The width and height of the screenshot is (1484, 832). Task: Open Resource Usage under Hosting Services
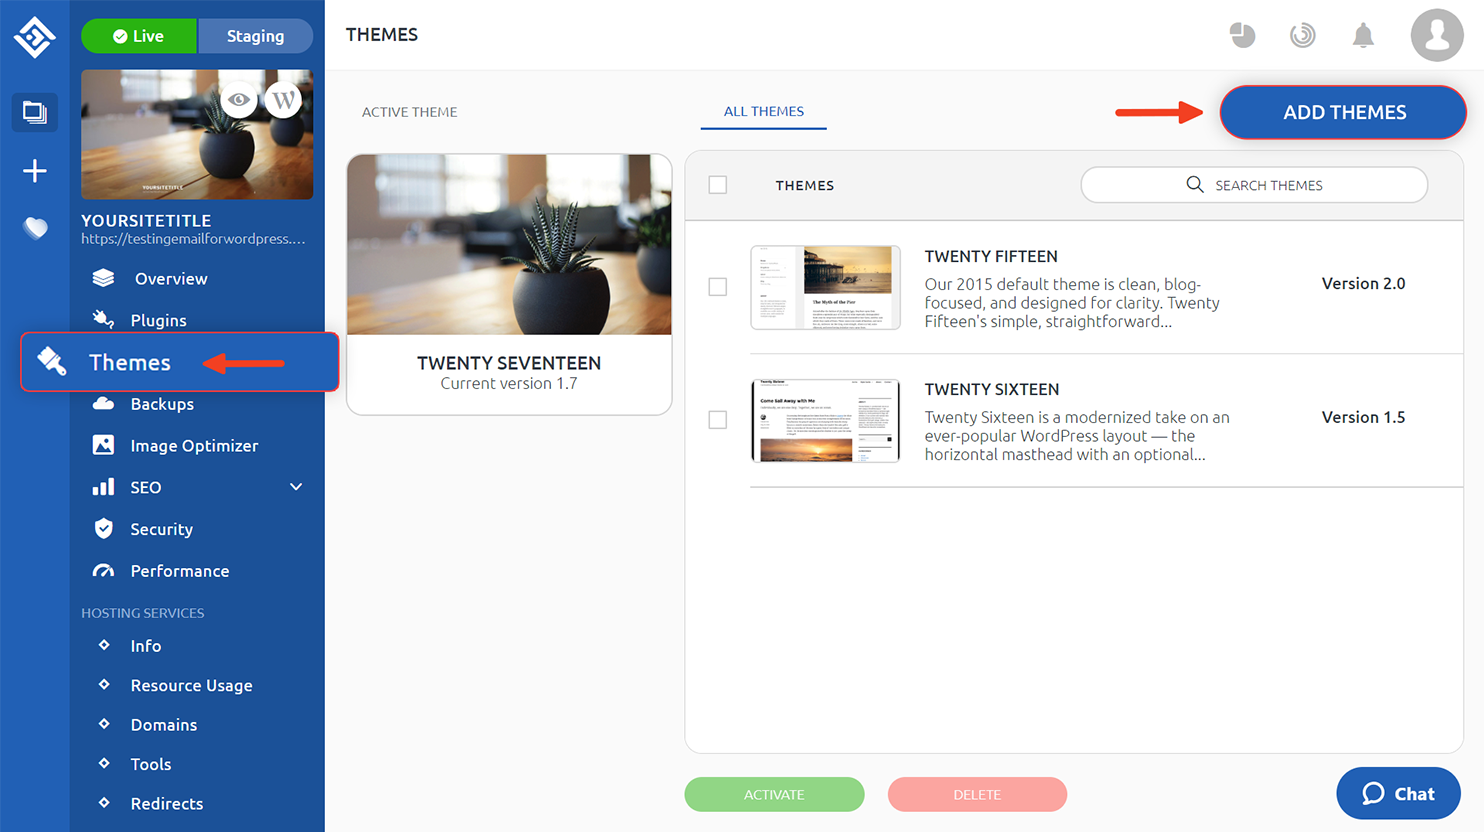(x=191, y=685)
